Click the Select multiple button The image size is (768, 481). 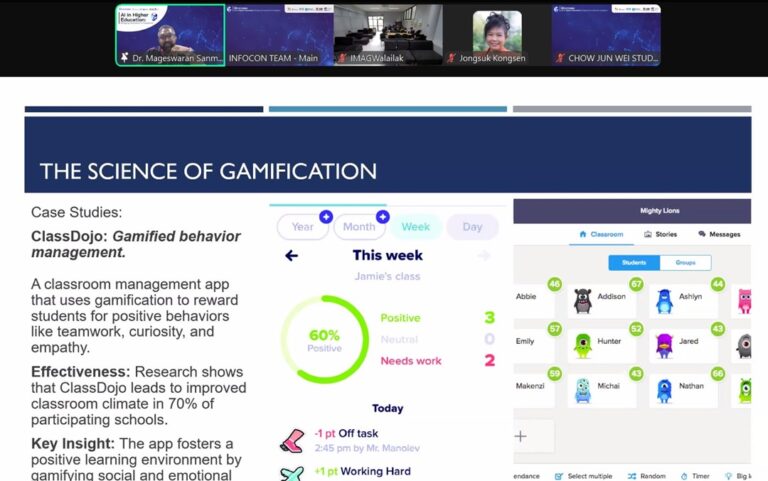pyautogui.click(x=583, y=476)
